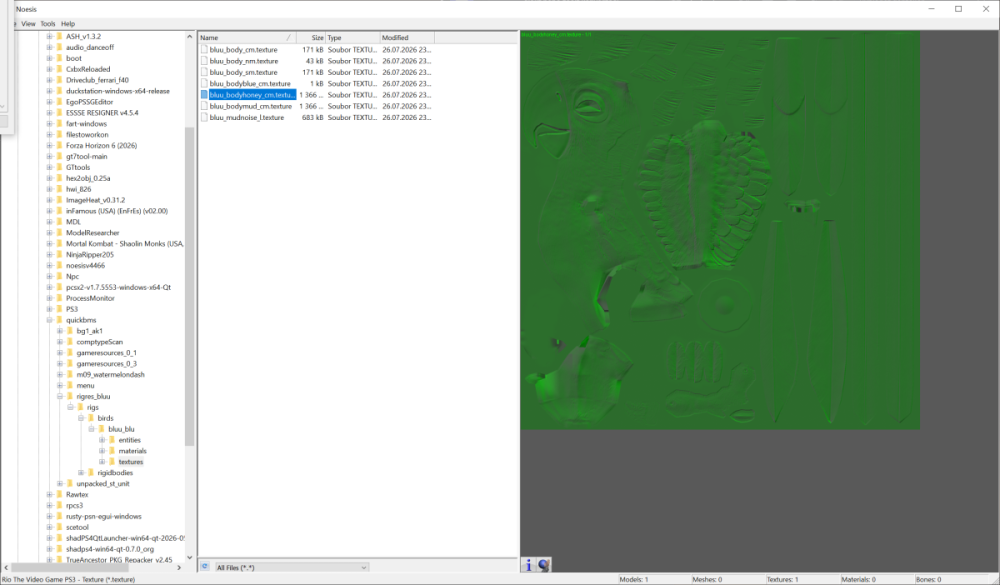Click the gameresources_0_3 folder icon
This screenshot has height=585, width=1000.
coord(70,363)
